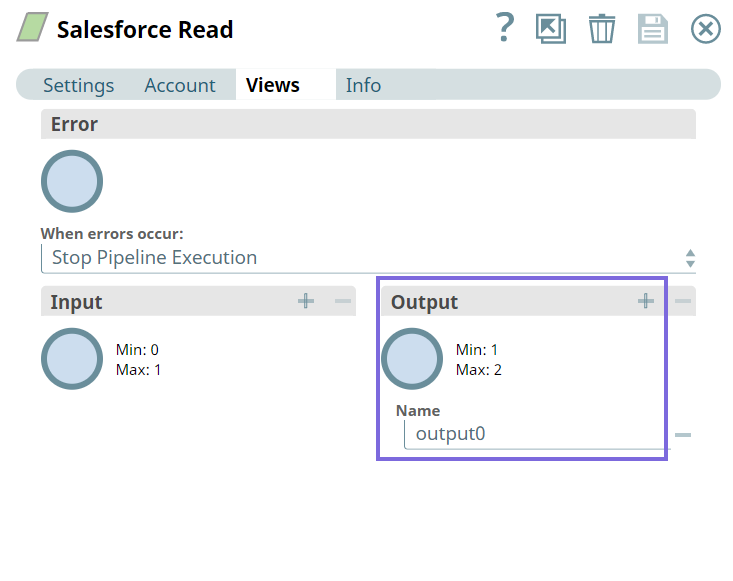Click the dropdown arrows beside Stop Pipeline Execution
The image size is (733, 581).
tap(690, 258)
